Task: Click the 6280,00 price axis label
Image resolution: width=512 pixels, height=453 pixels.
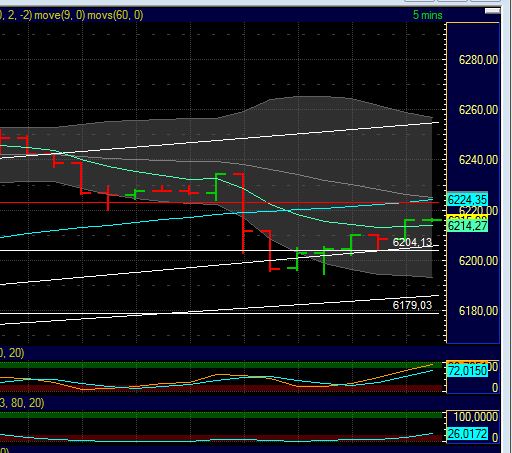Action: [478, 60]
